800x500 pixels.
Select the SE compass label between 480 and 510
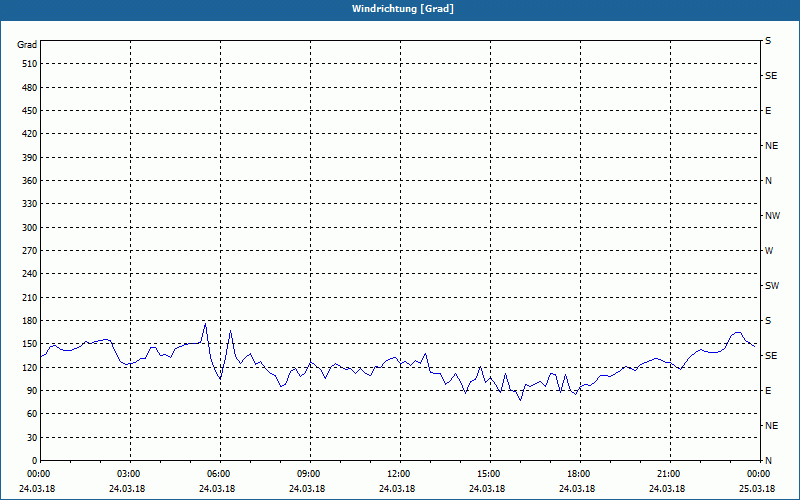coord(771,76)
